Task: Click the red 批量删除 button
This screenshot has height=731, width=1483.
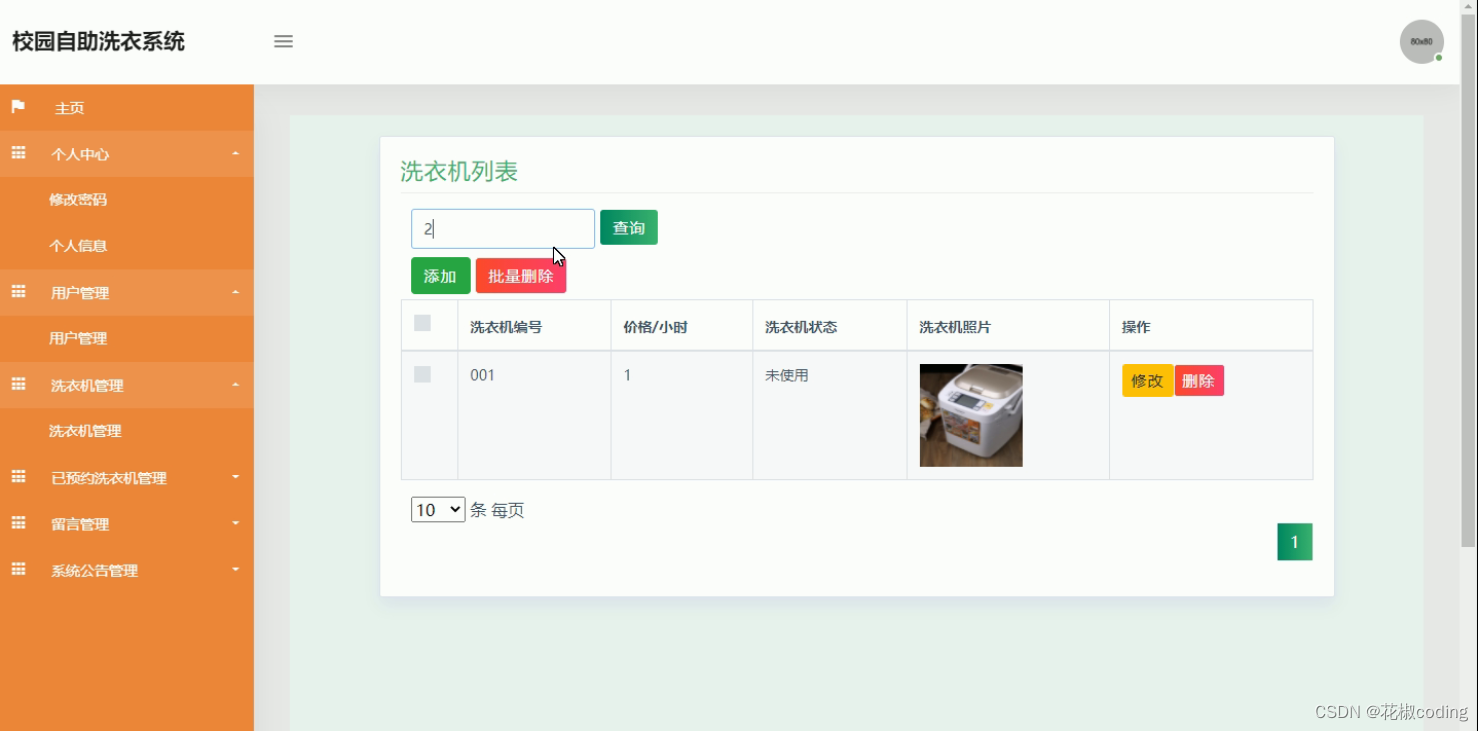Action: tap(521, 275)
